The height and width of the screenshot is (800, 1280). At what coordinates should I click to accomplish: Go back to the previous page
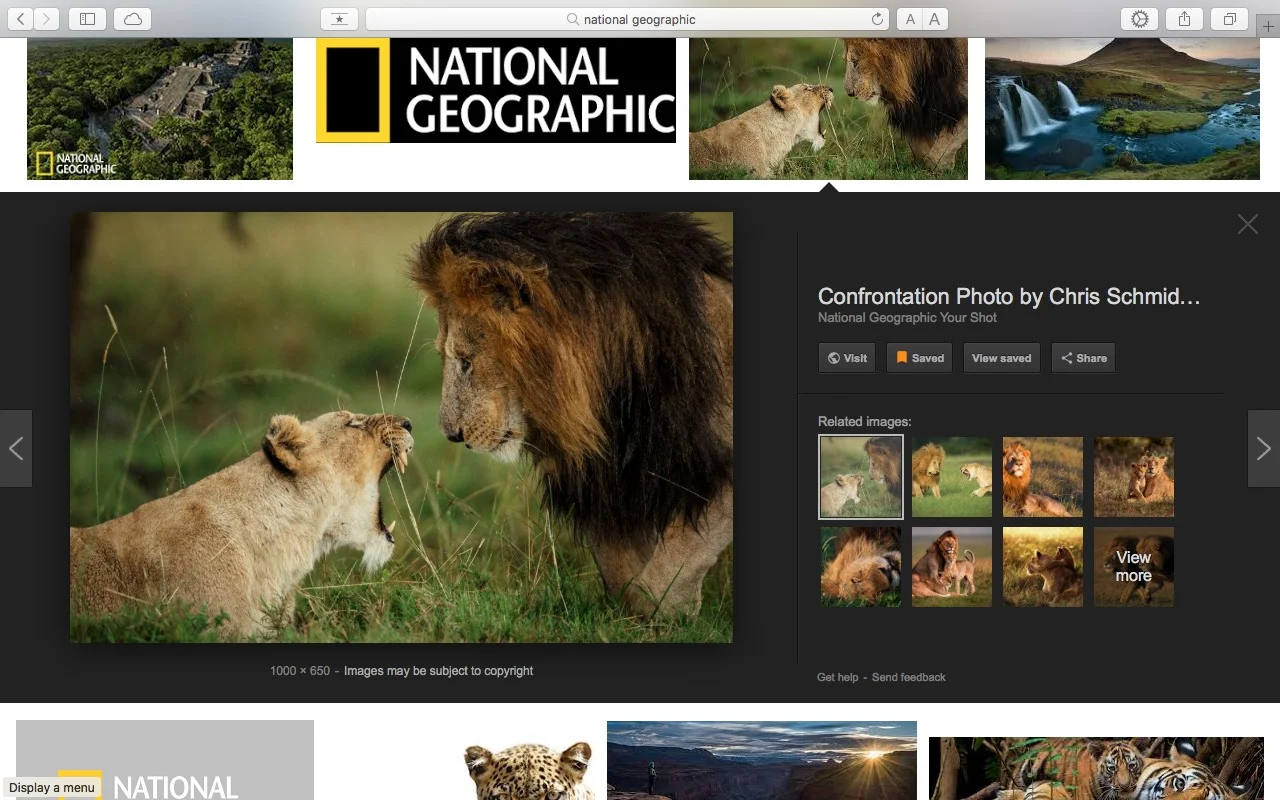click(x=20, y=19)
